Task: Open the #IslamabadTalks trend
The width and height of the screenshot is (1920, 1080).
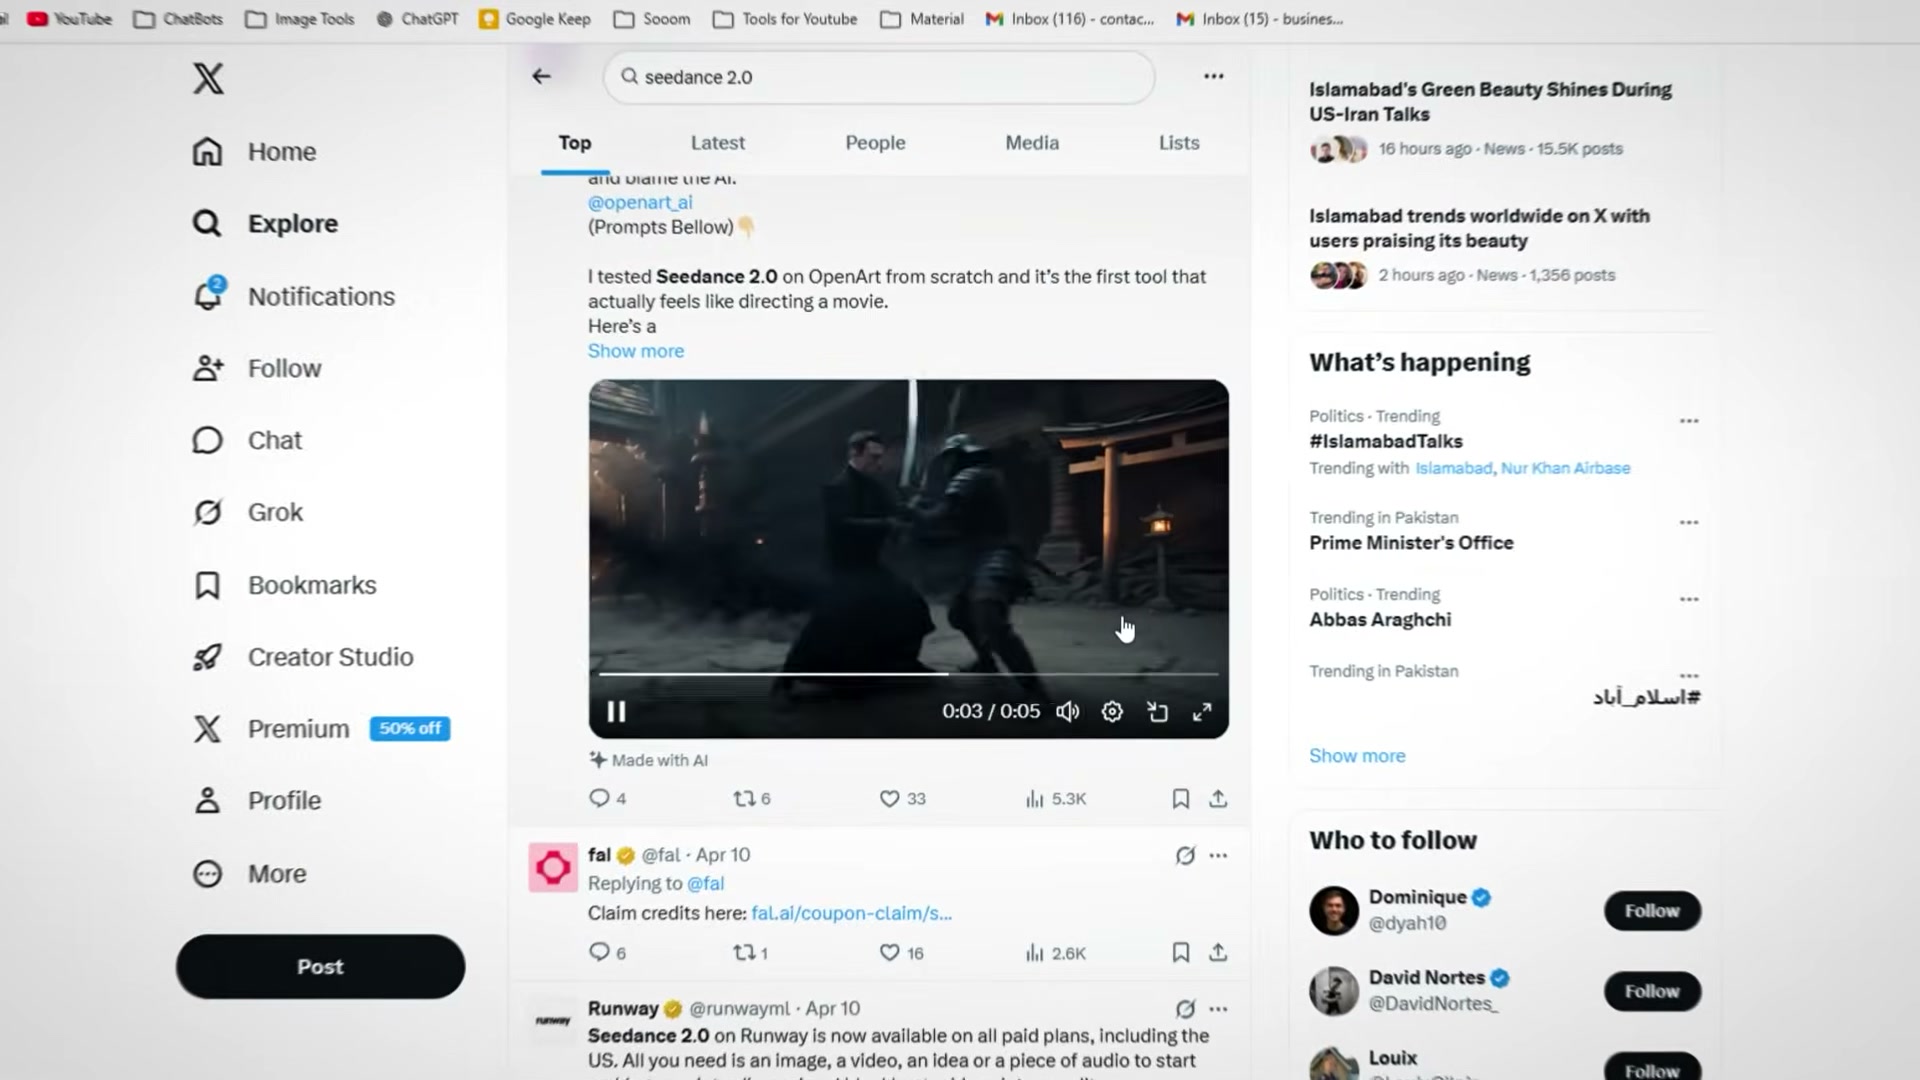Action: coord(1386,441)
